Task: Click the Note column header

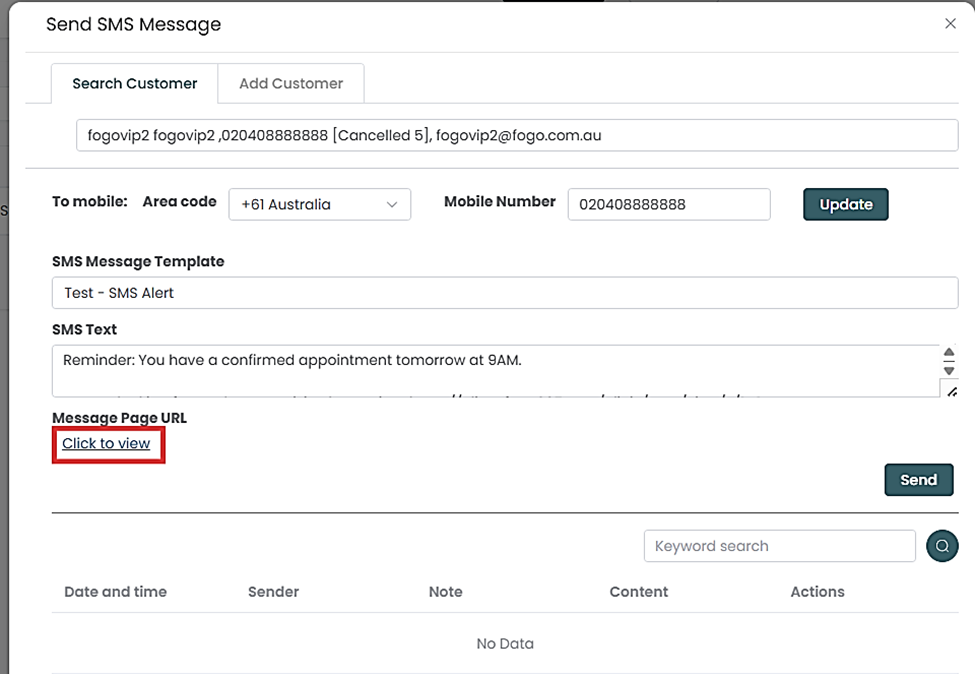Action: 445,592
